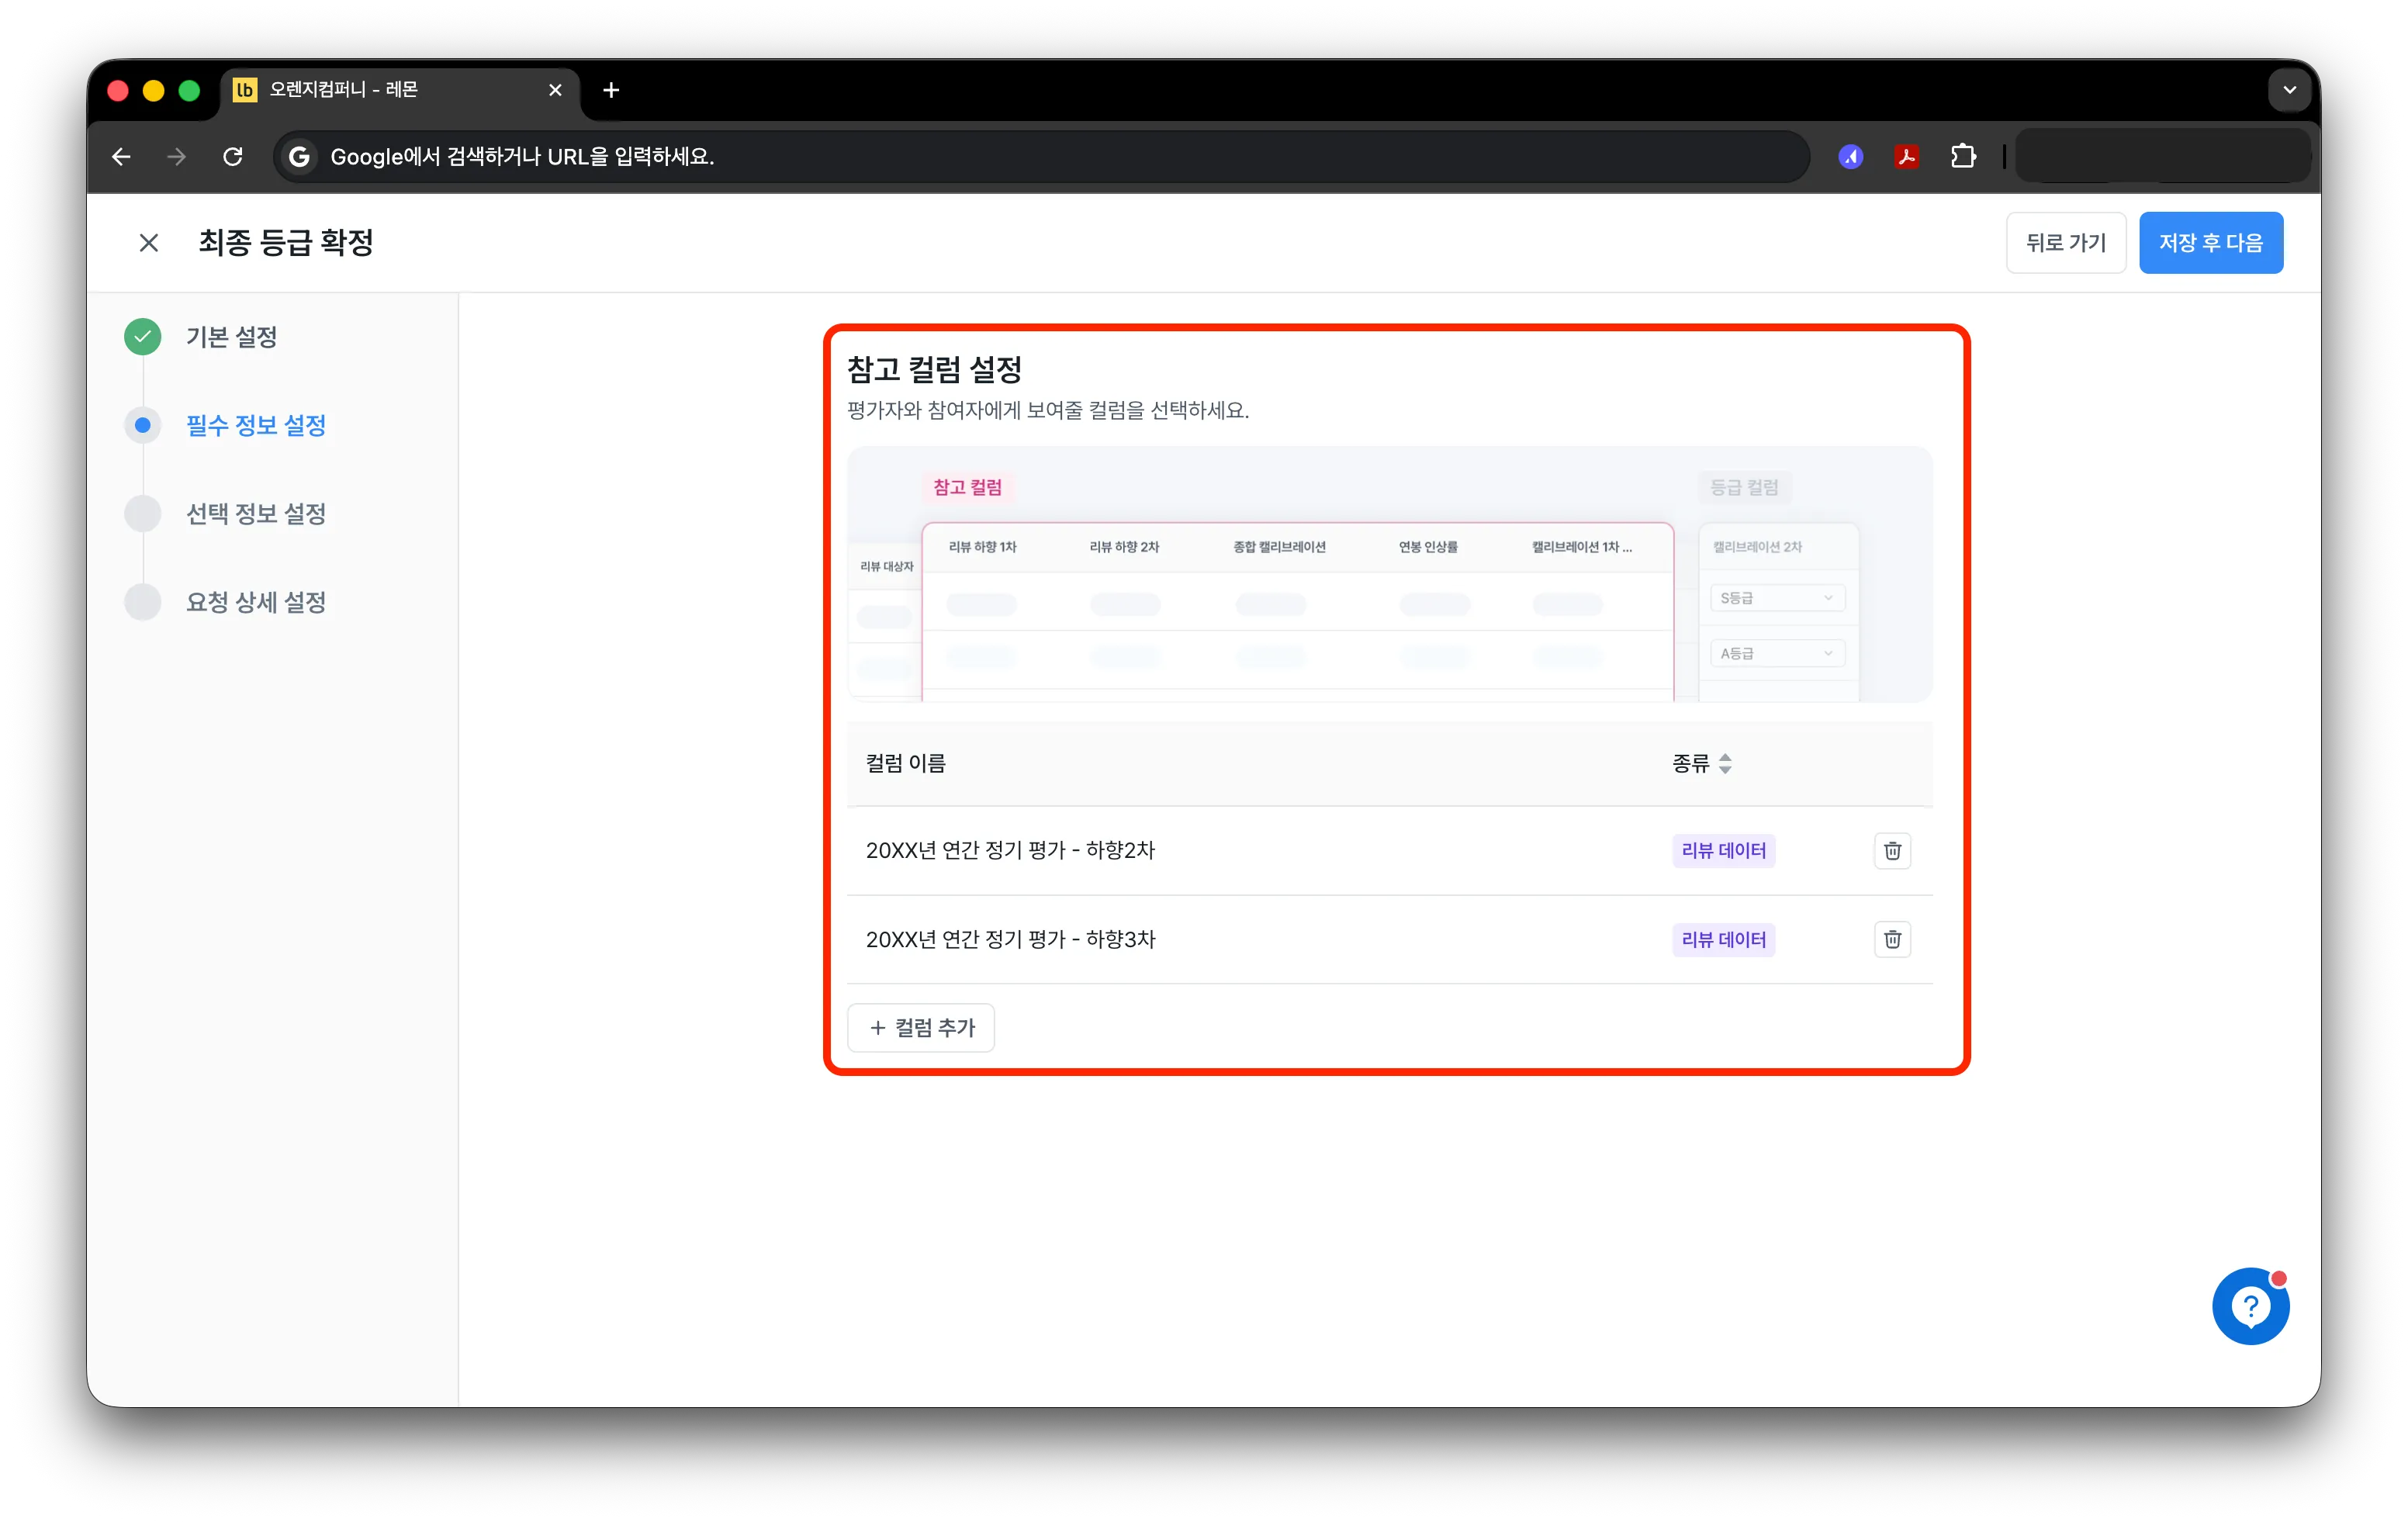
Task: Focus the Google URL address bar
Action: [1041, 156]
